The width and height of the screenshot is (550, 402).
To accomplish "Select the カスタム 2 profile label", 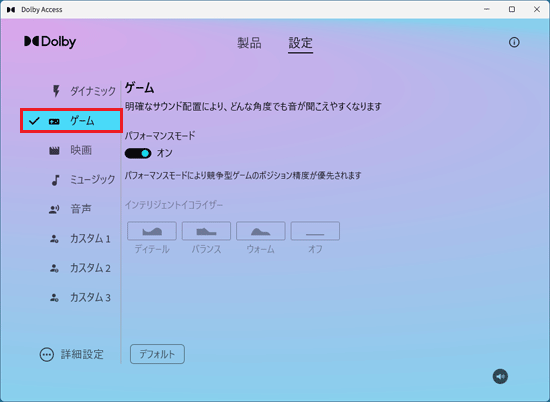I will pos(90,268).
